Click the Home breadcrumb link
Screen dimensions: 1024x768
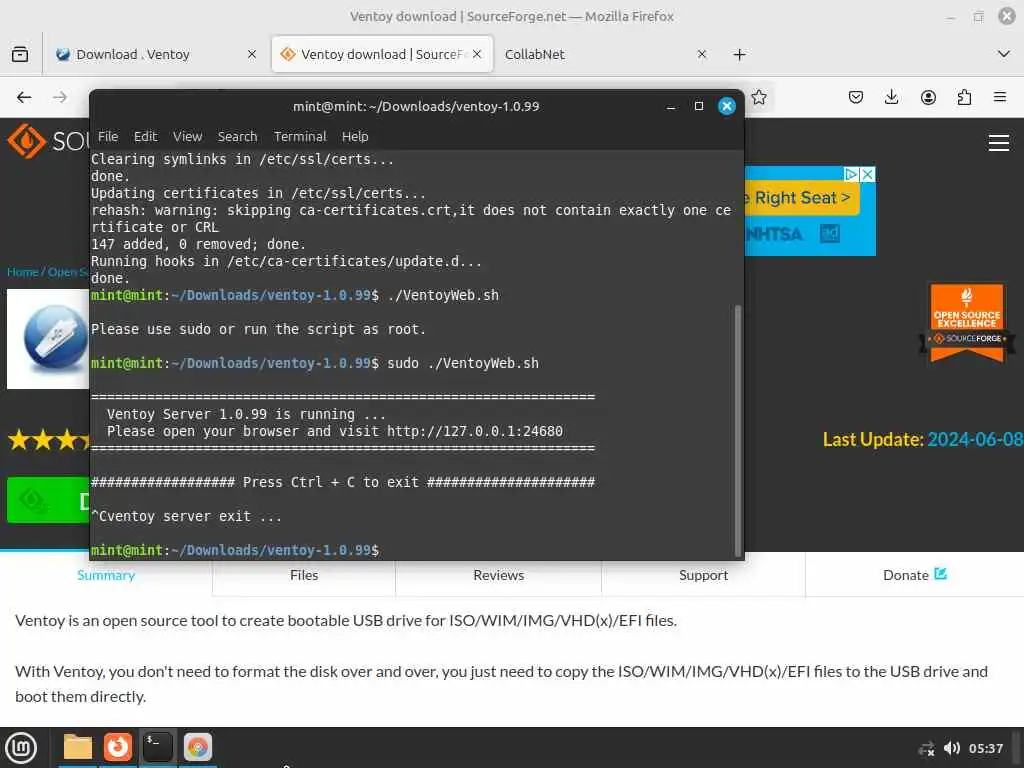[x=22, y=272]
